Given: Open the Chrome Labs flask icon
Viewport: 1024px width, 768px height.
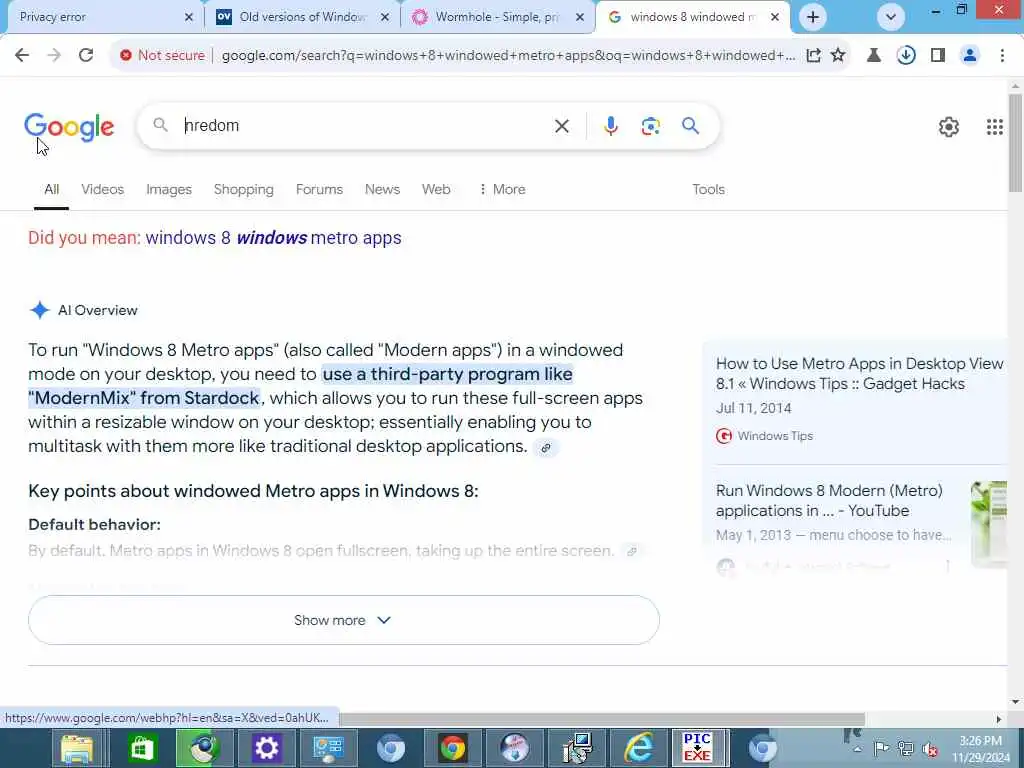Looking at the screenshot, I should click(x=873, y=56).
